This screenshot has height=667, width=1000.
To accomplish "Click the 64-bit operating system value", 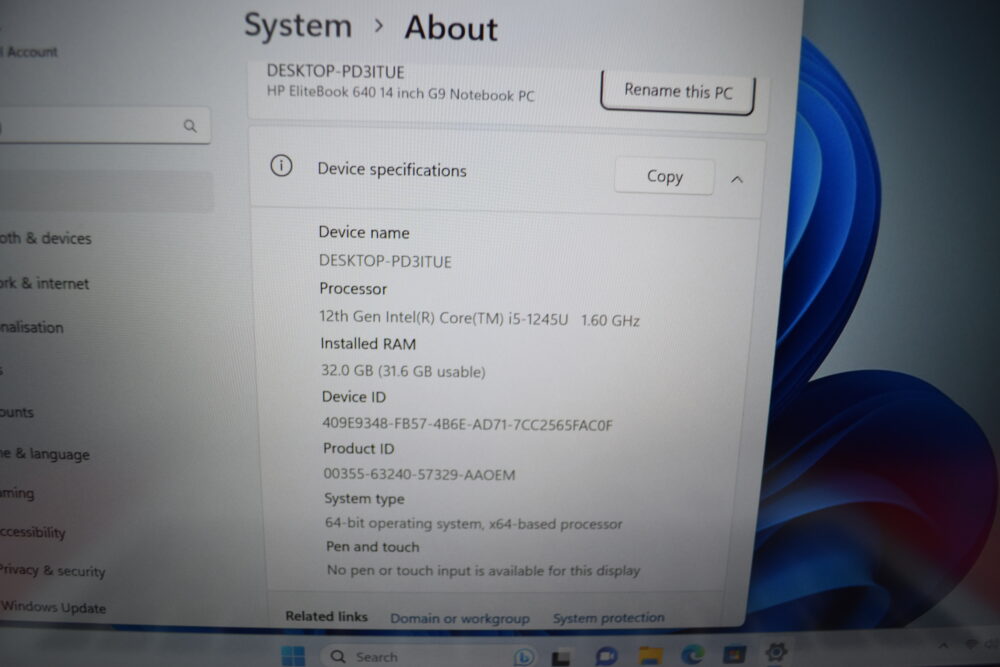I will point(473,524).
